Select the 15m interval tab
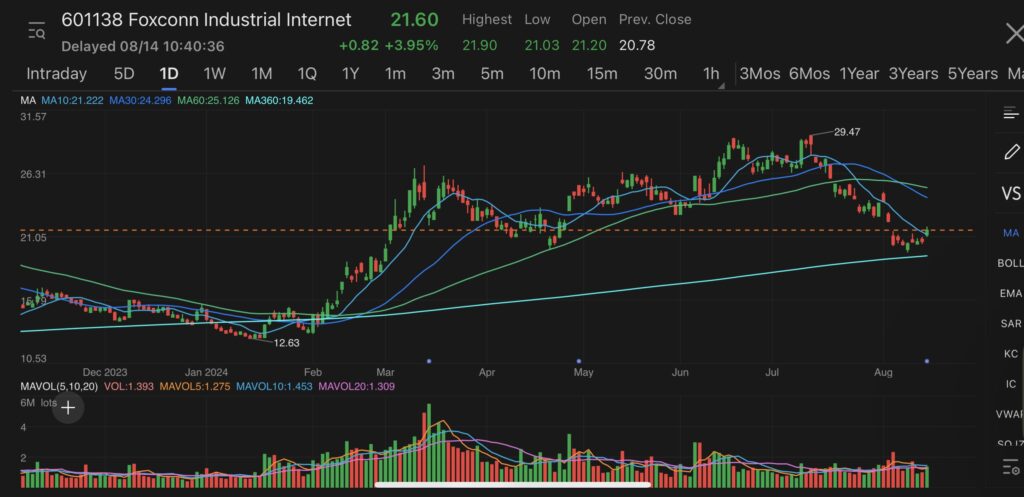 point(602,74)
